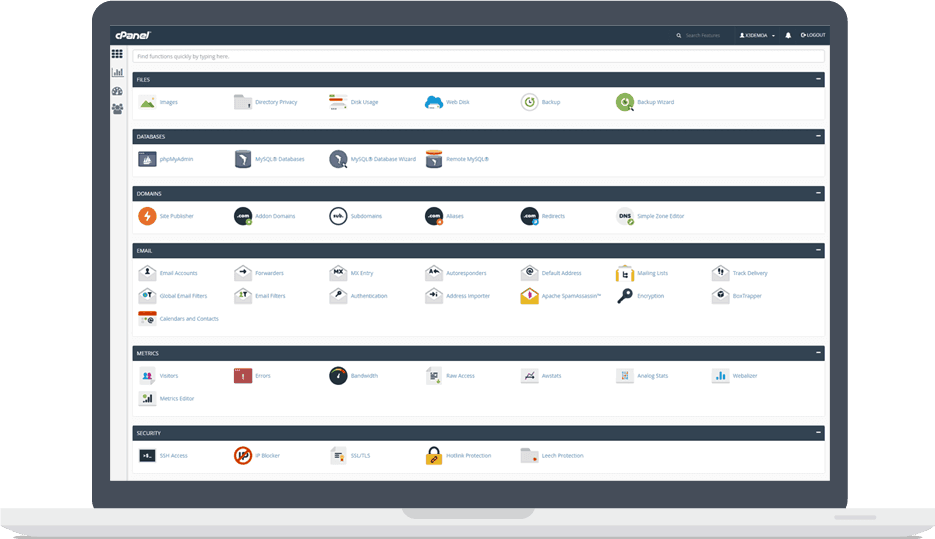Collapse the Security section
Screen dimensions: 935x539
(x=818, y=433)
